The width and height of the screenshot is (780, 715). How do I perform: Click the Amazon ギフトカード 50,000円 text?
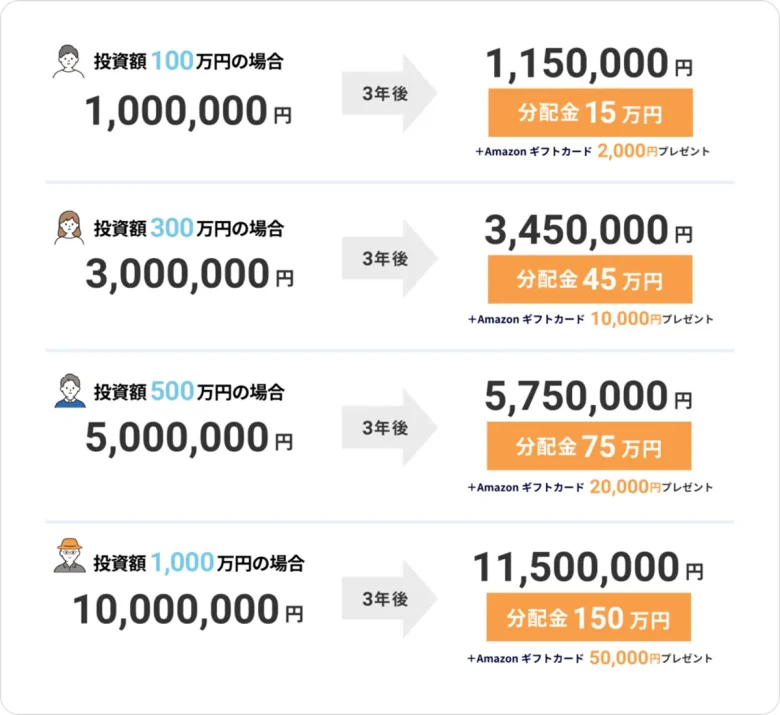tap(591, 659)
